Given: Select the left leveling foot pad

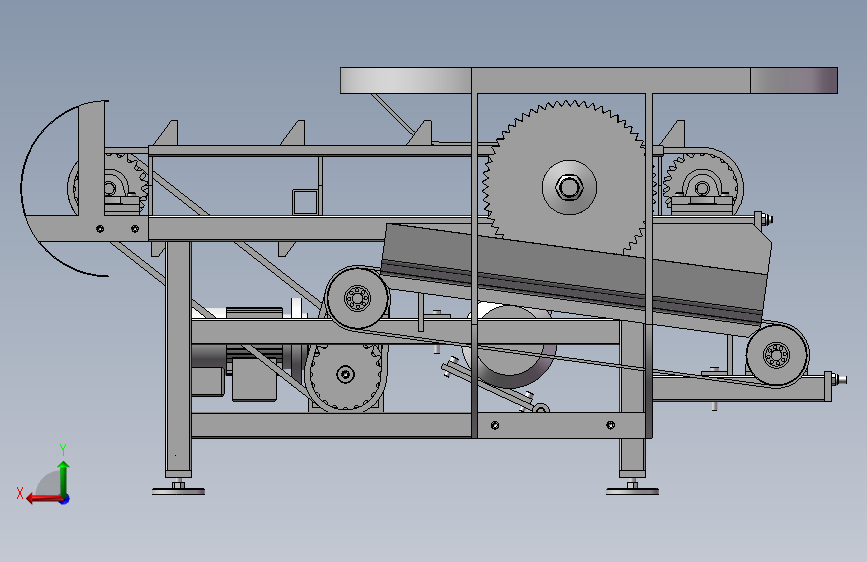Looking at the screenshot, I should tap(179, 491).
